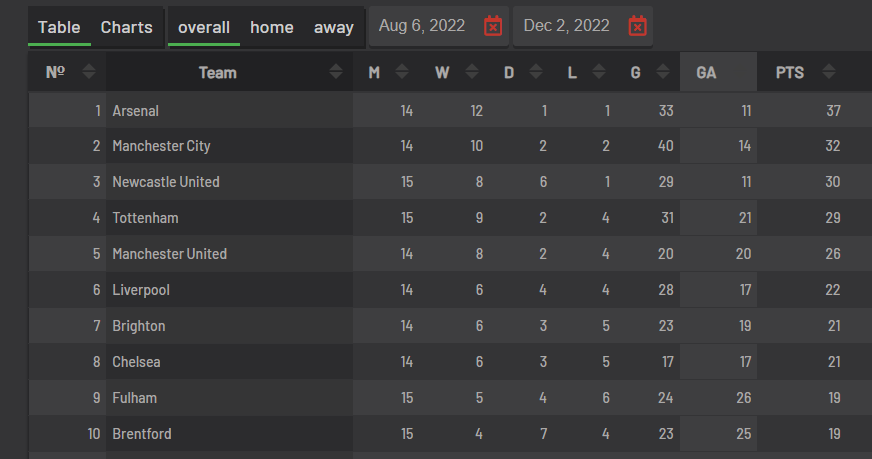The width and height of the screenshot is (872, 459).
Task: Show home results only
Action: 272,27
